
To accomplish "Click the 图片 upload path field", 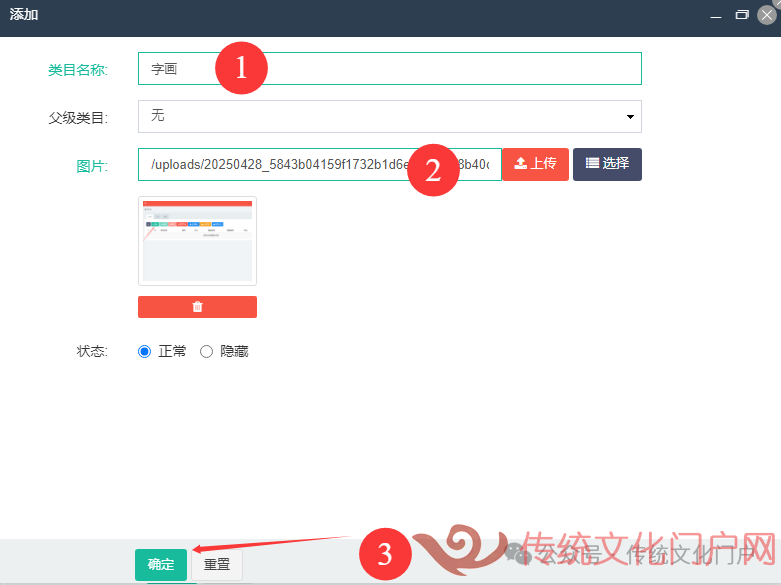I will pos(320,164).
